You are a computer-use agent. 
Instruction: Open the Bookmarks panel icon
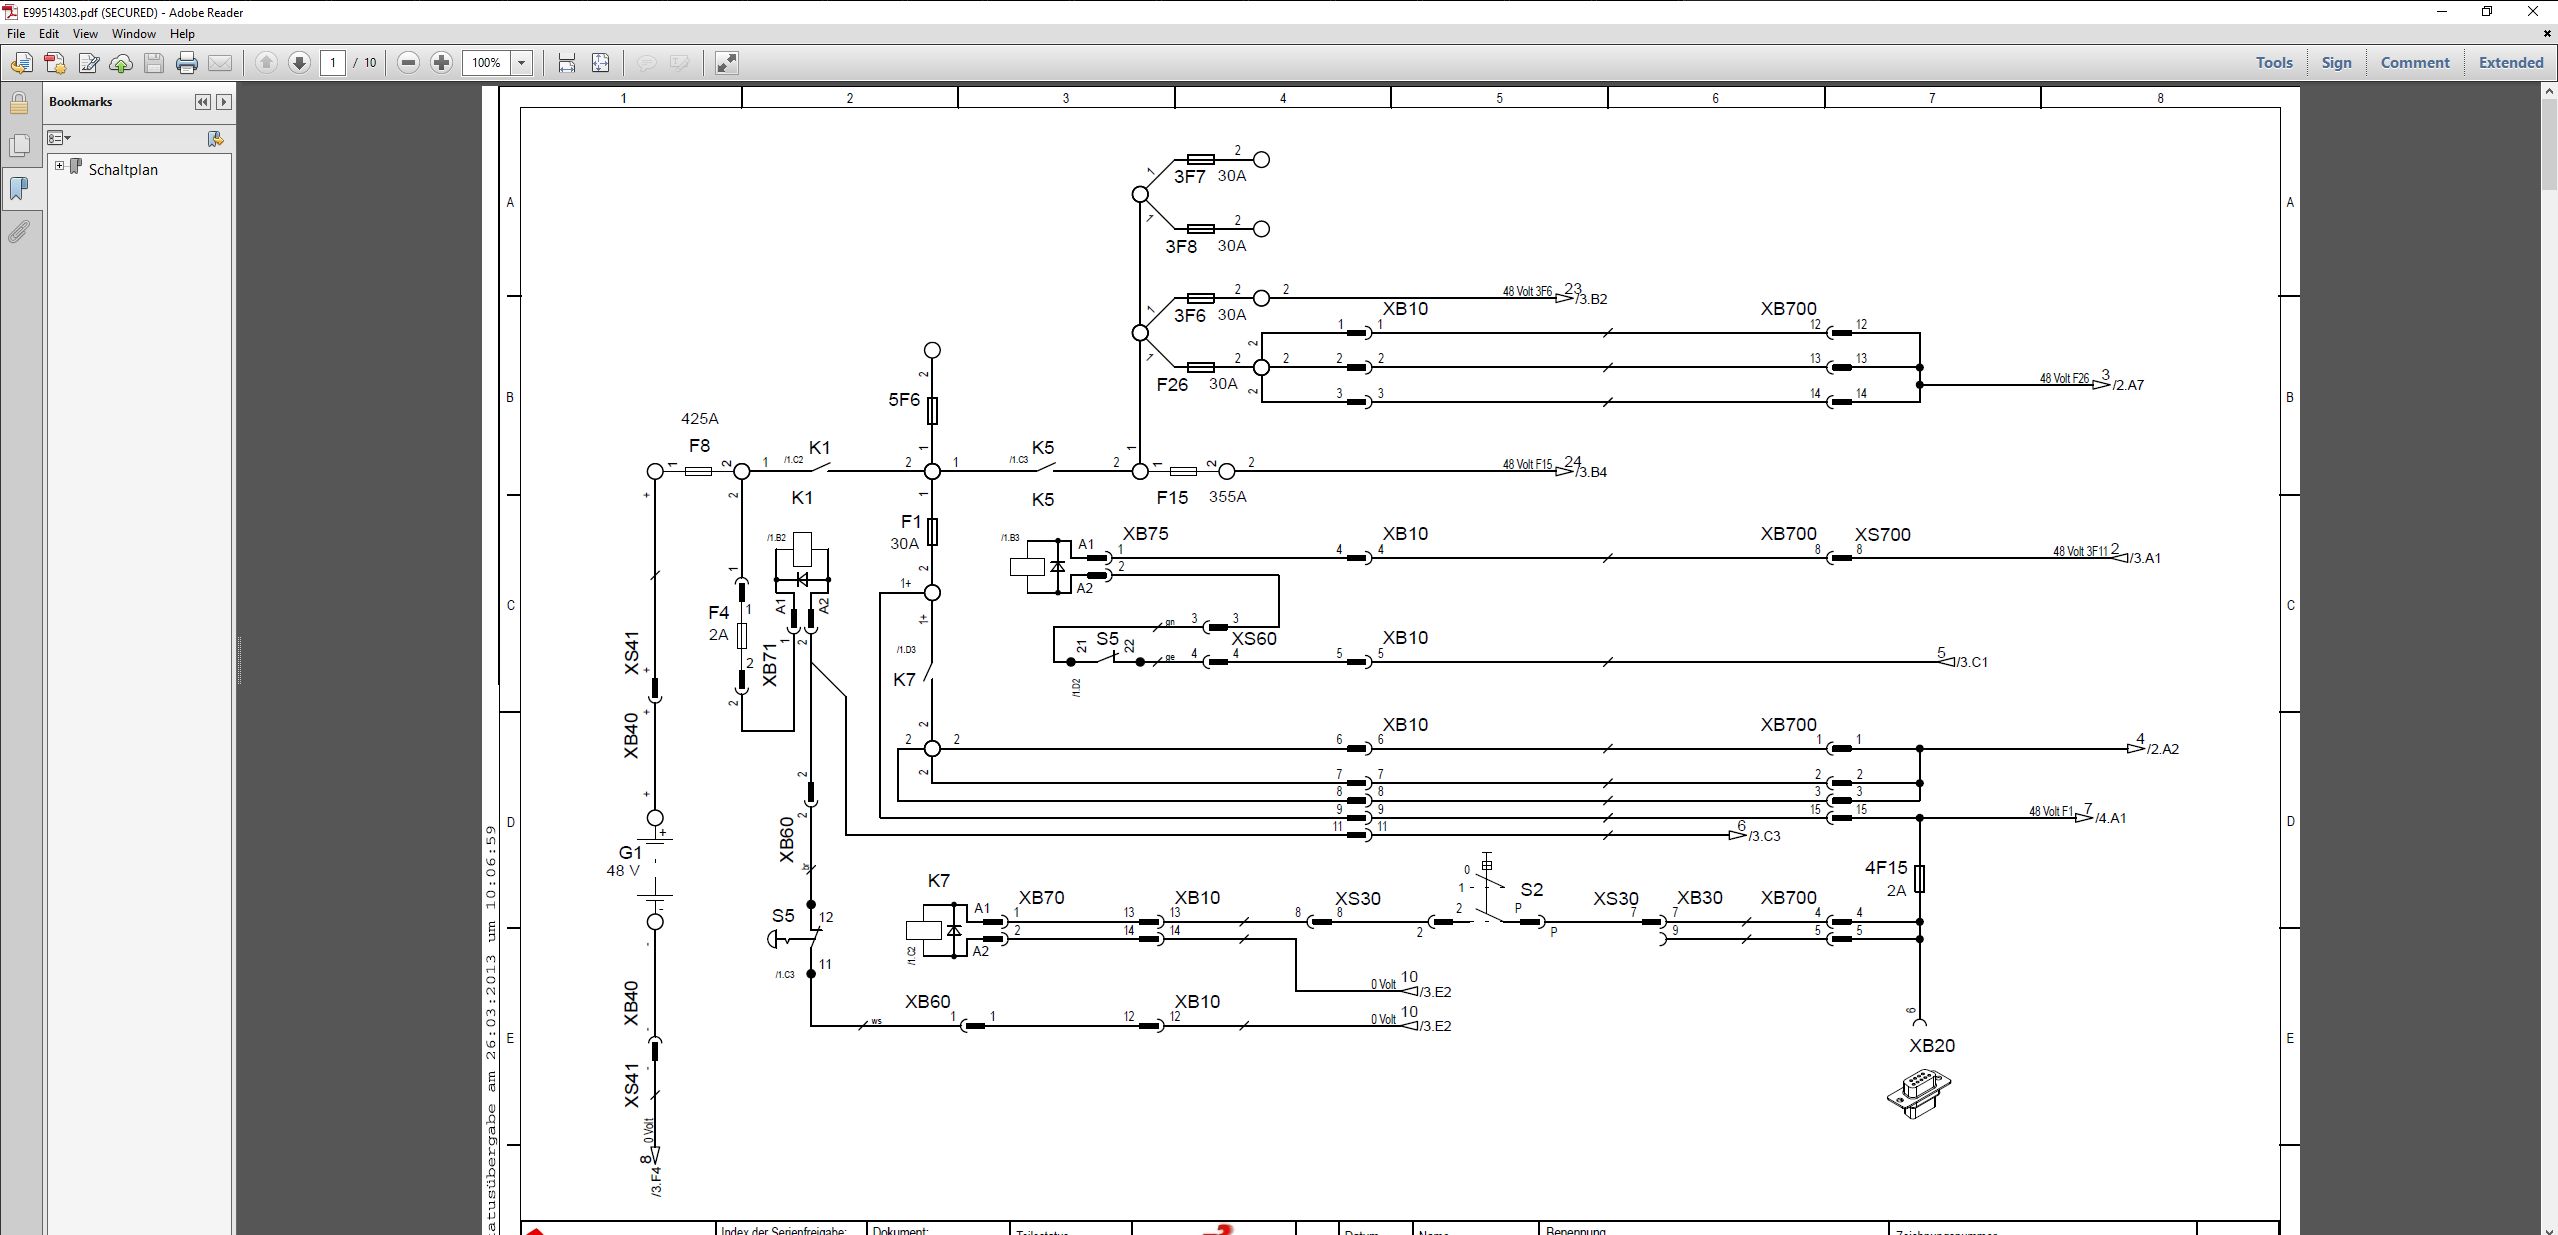[19, 189]
